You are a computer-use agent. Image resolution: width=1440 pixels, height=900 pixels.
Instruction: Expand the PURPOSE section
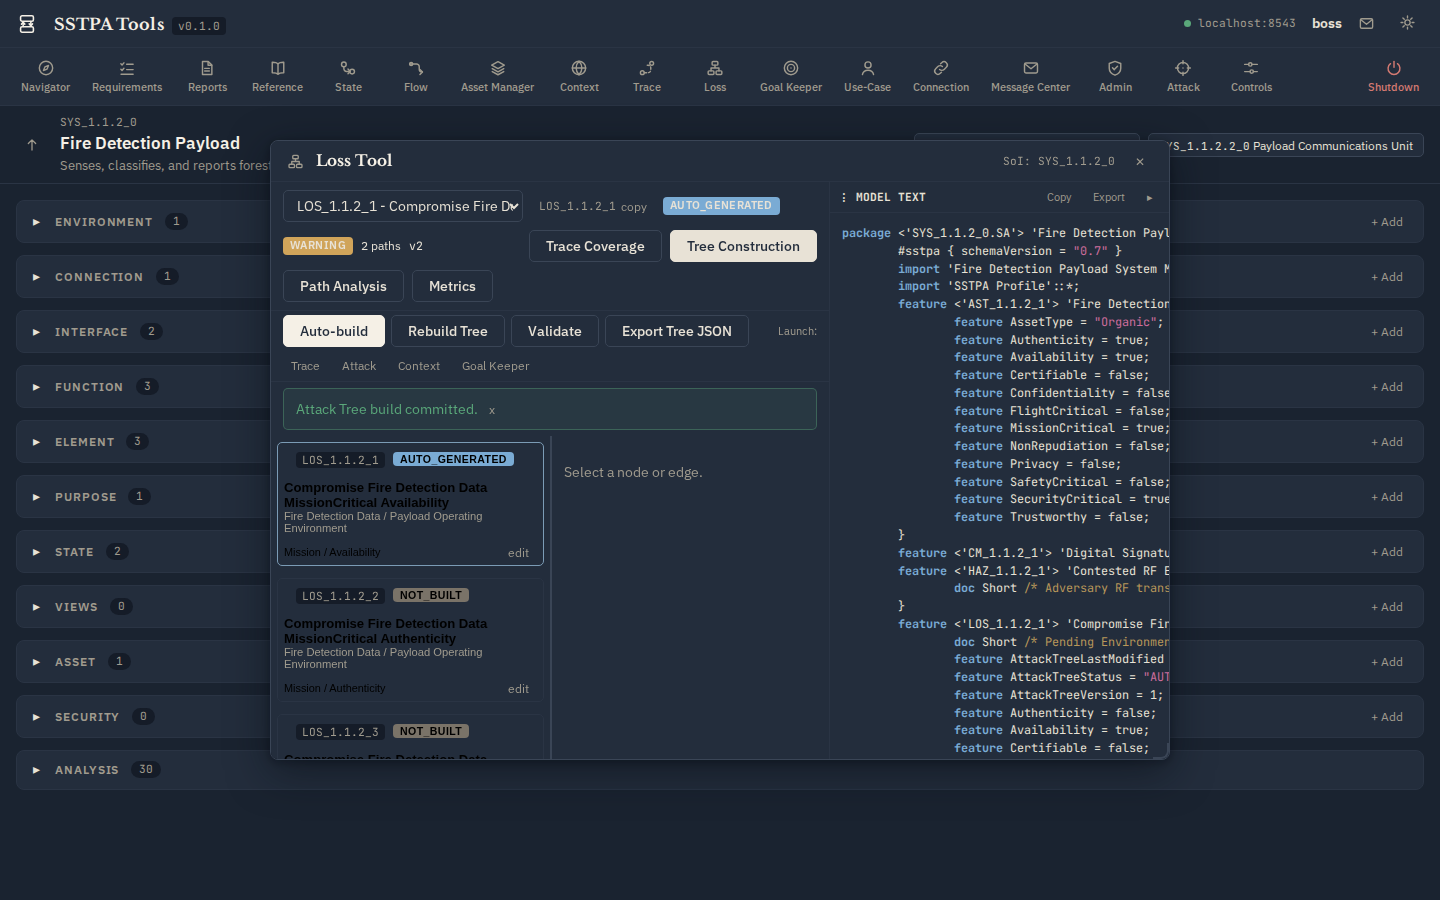(x=36, y=497)
